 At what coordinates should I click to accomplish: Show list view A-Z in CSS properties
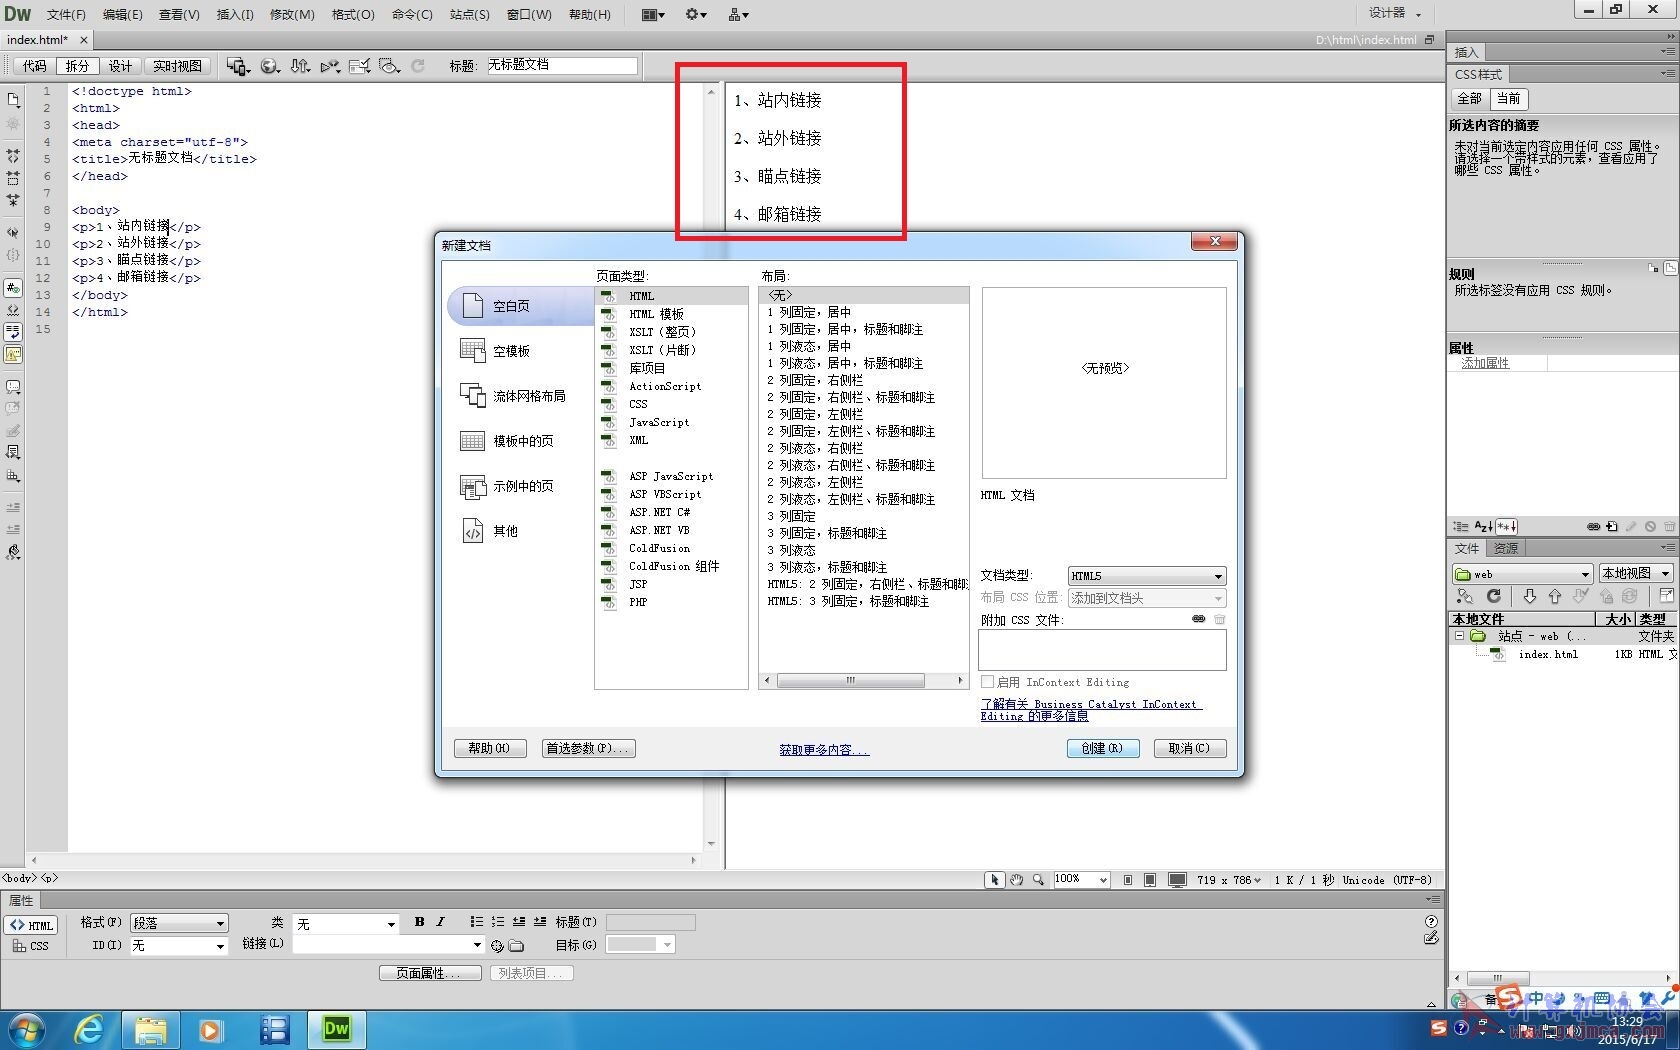1484,526
